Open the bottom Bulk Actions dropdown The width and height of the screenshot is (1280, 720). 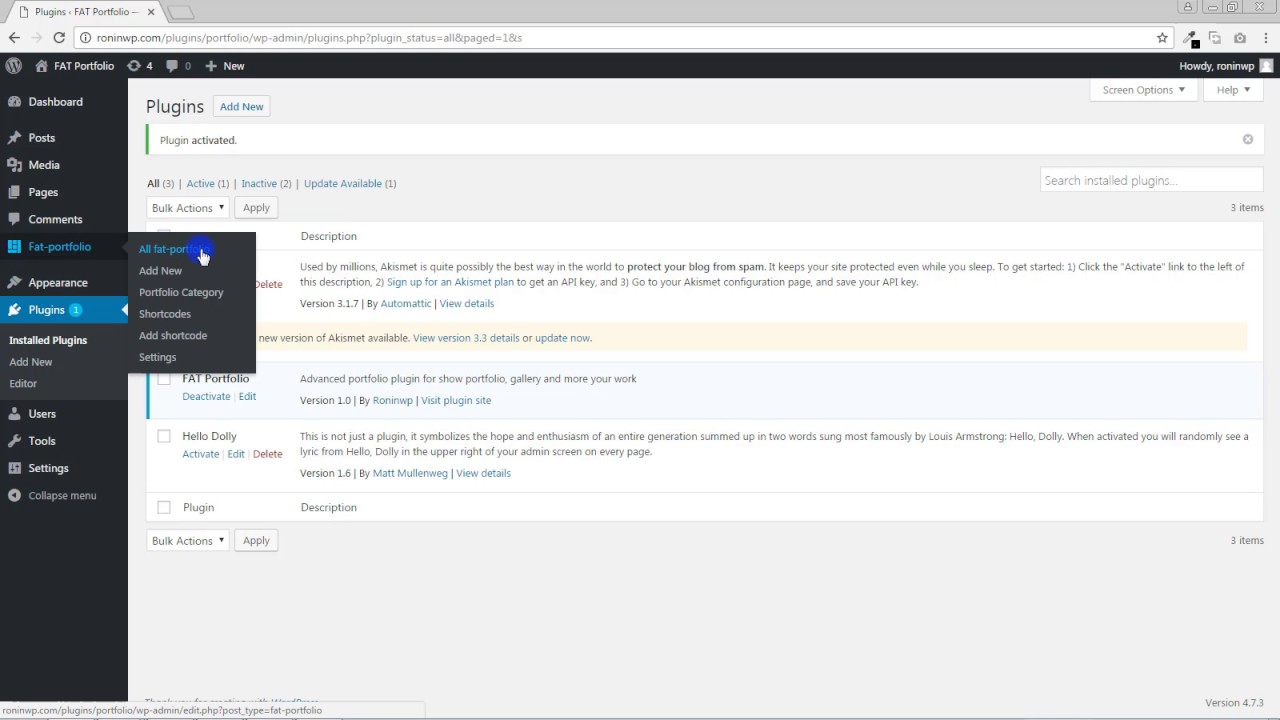[188, 541]
